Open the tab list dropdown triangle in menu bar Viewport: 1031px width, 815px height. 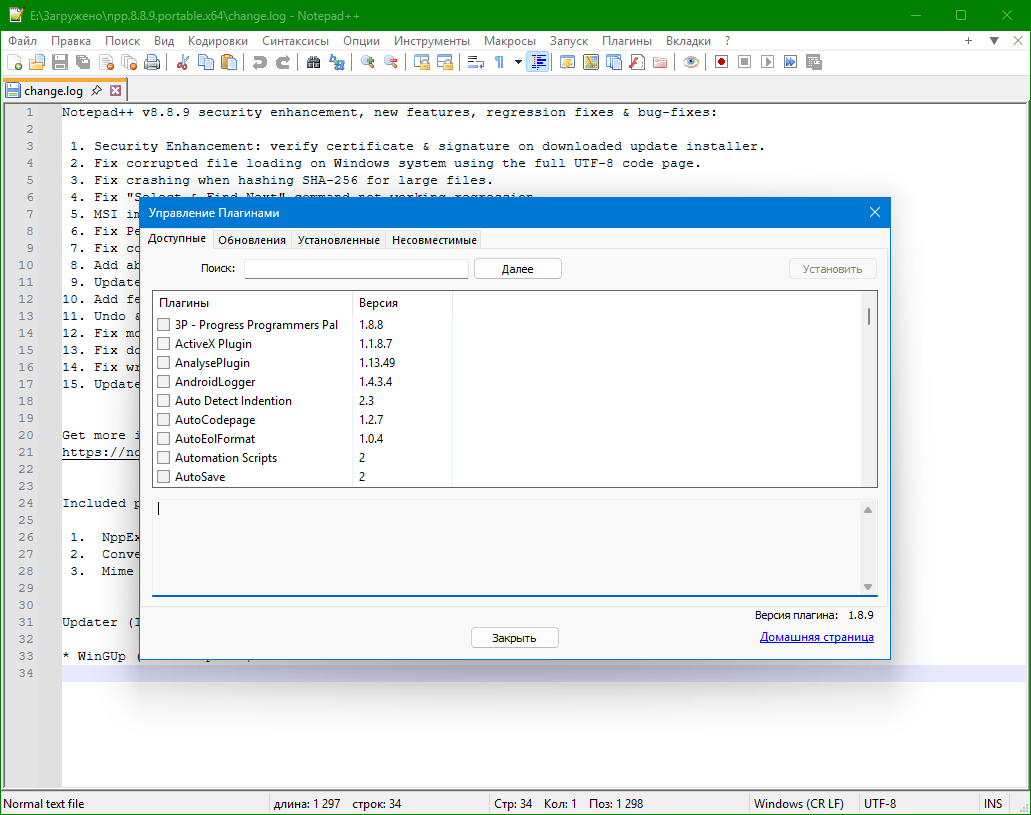click(994, 41)
